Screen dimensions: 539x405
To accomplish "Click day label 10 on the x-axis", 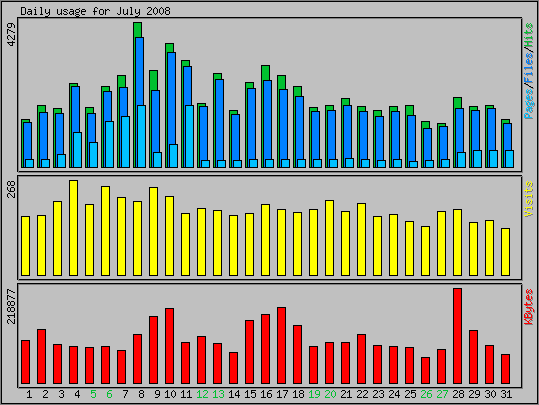I will (x=170, y=394).
